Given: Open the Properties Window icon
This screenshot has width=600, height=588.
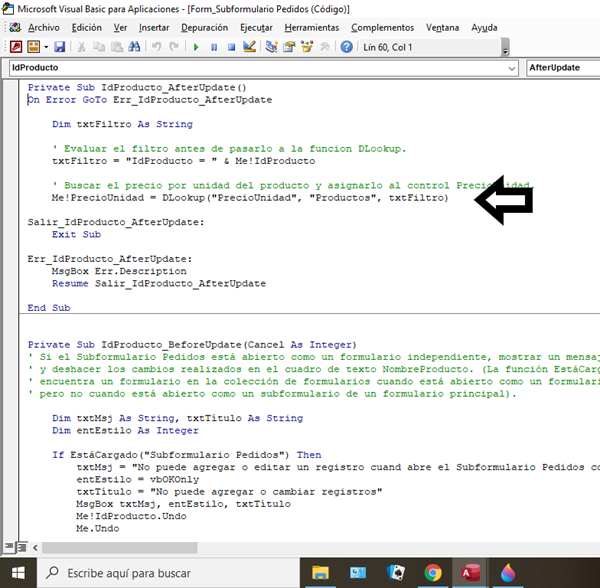Looking at the screenshot, I should 289,47.
